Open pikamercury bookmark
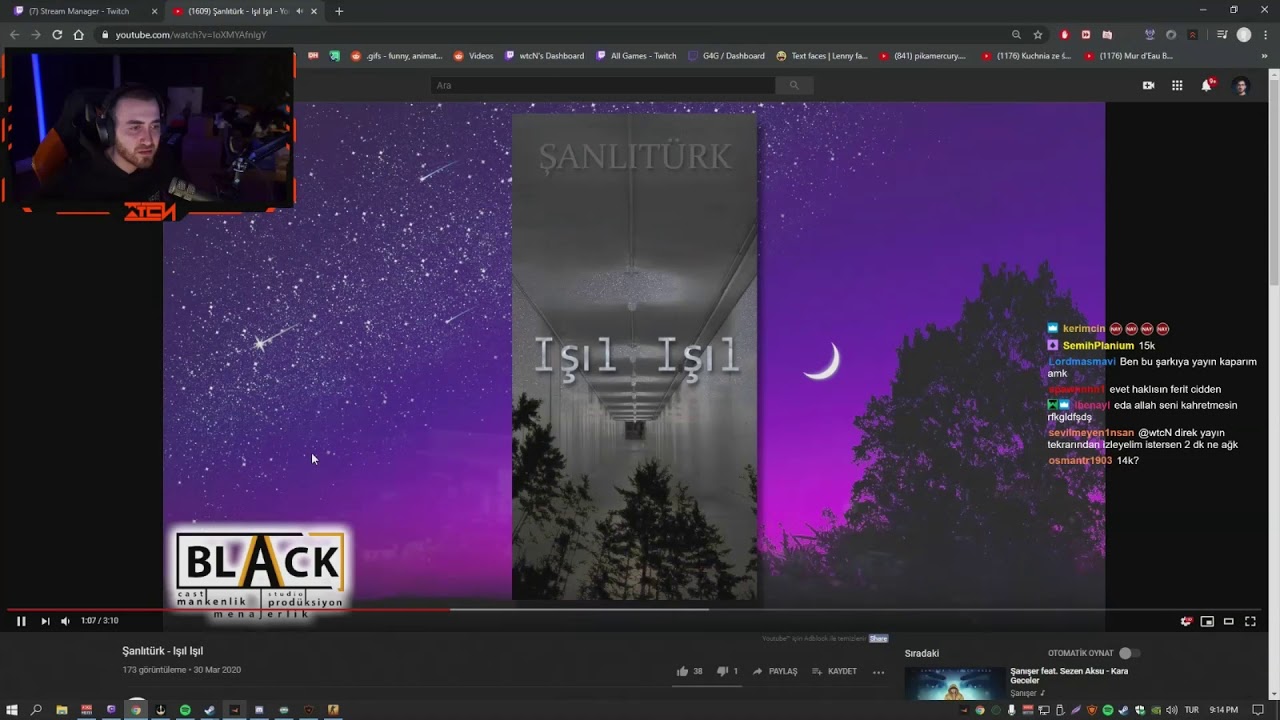This screenshot has width=1280, height=720. pos(923,56)
